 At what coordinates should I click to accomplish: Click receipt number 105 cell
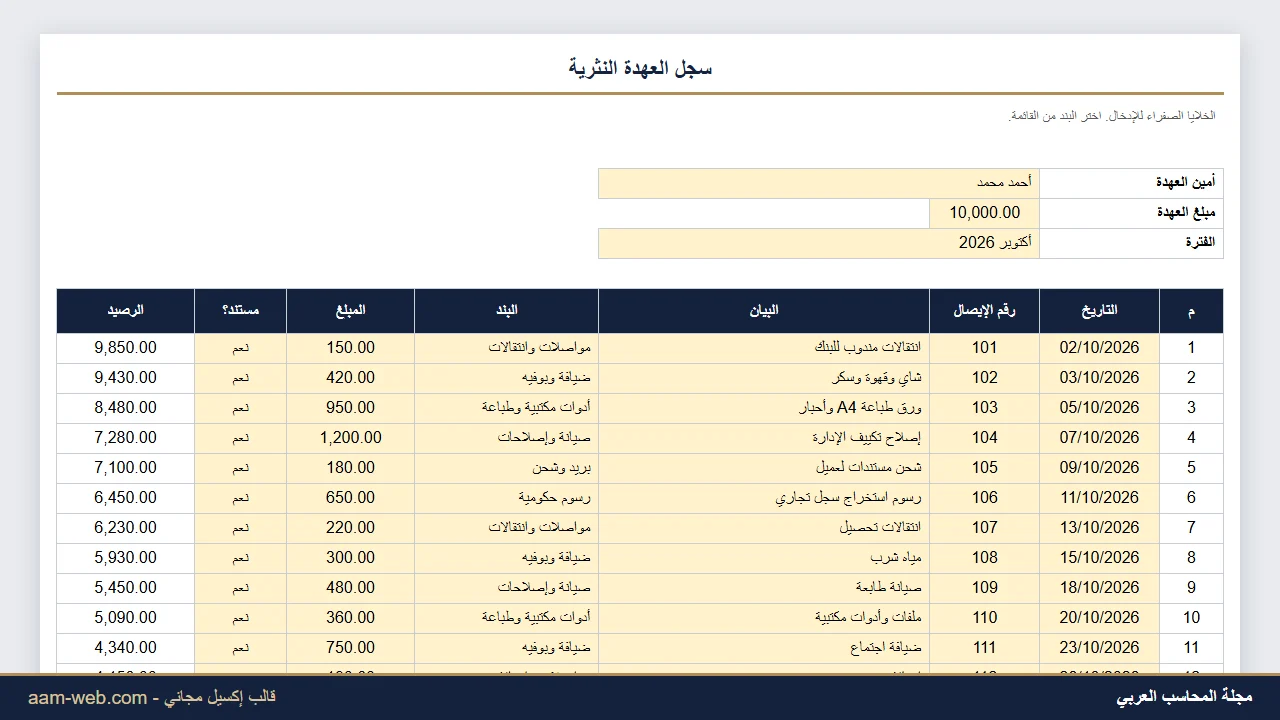pyautogui.click(x=985, y=468)
